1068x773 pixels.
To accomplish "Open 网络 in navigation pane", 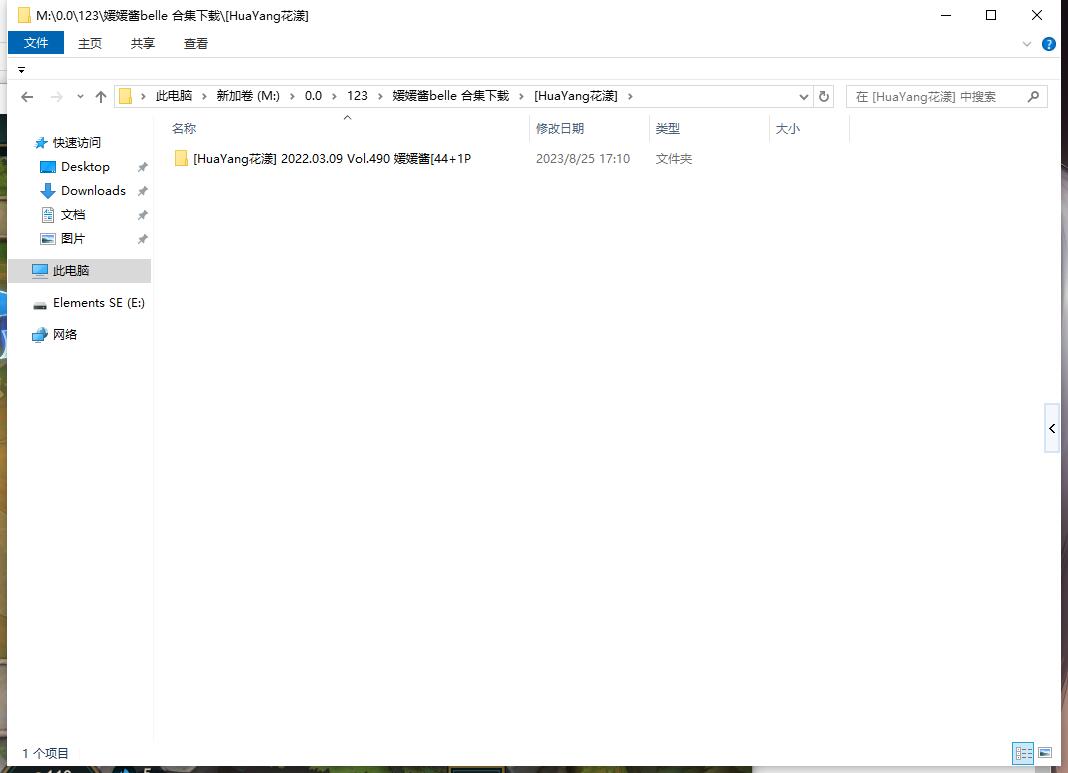I will (x=65, y=334).
